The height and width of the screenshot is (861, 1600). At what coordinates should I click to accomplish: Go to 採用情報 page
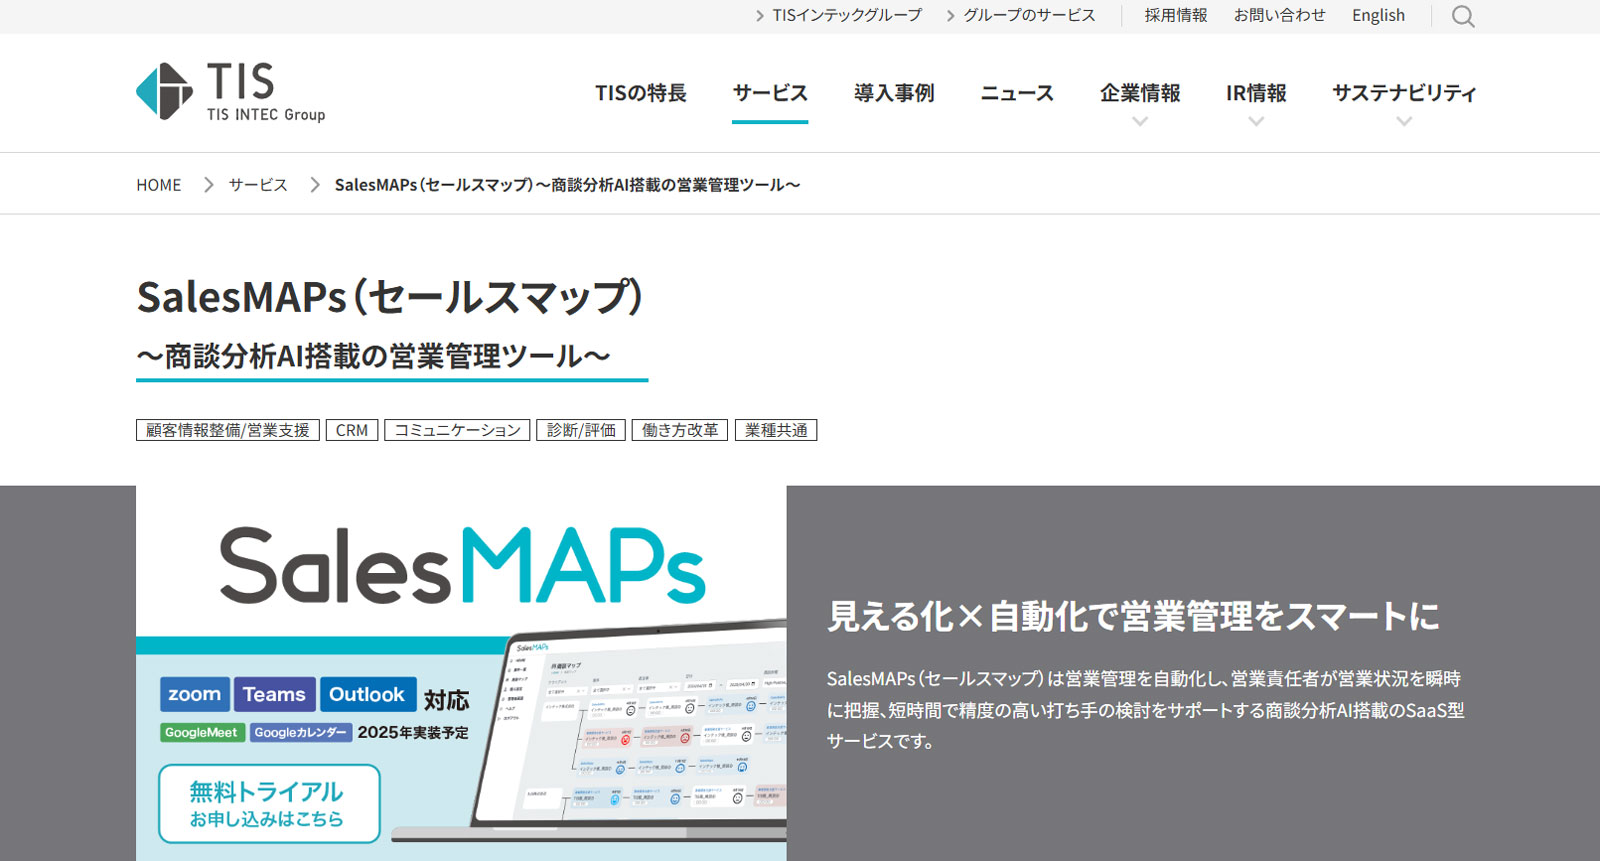[1176, 15]
